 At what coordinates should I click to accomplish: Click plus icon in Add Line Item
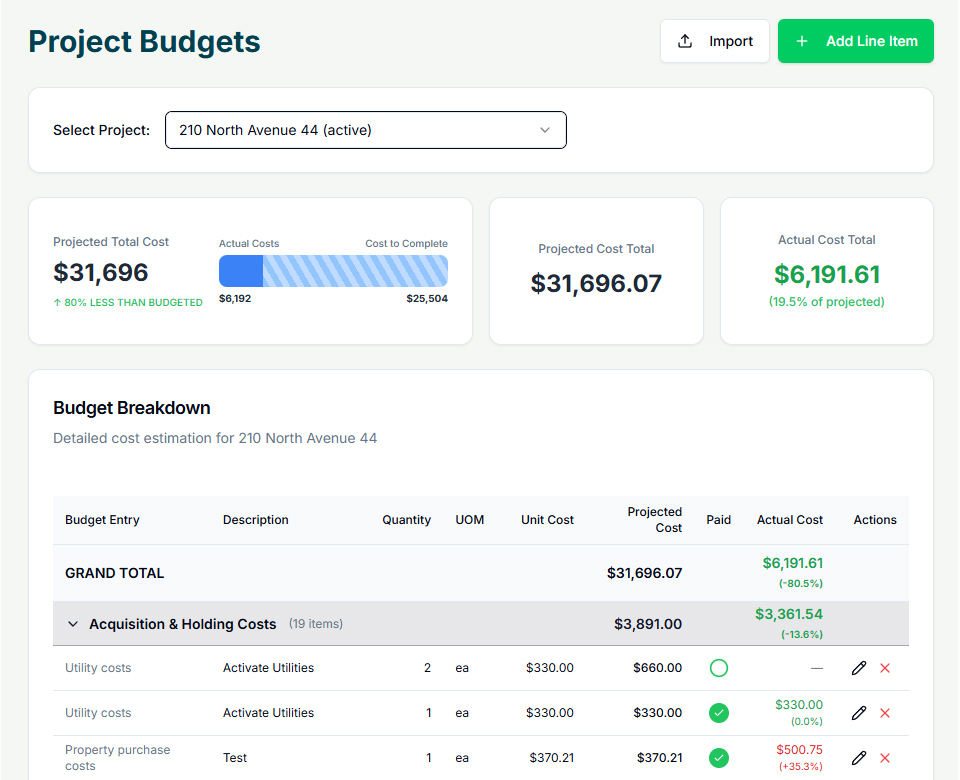[801, 41]
